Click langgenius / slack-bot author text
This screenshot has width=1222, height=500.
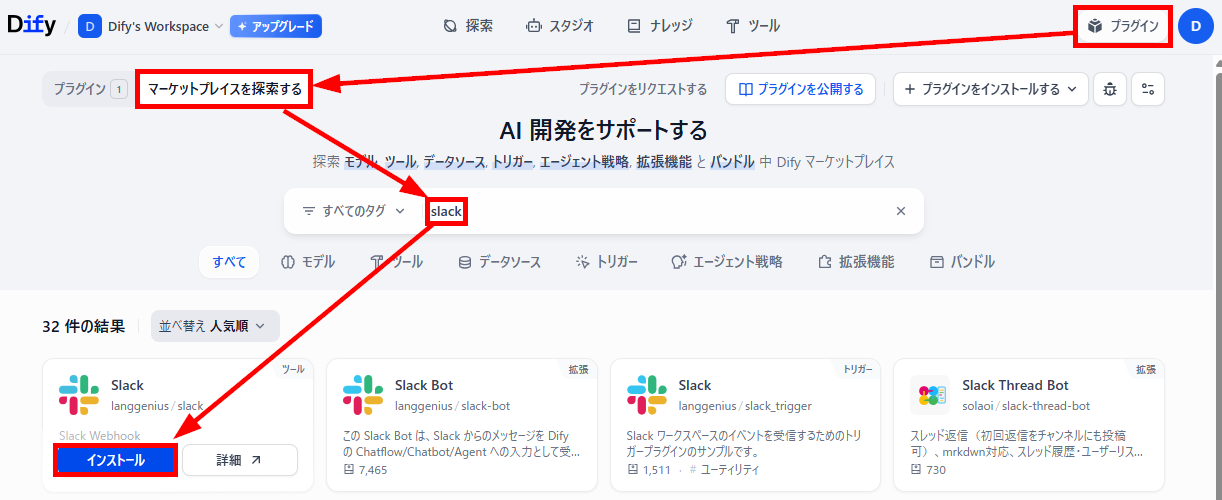click(x=452, y=406)
